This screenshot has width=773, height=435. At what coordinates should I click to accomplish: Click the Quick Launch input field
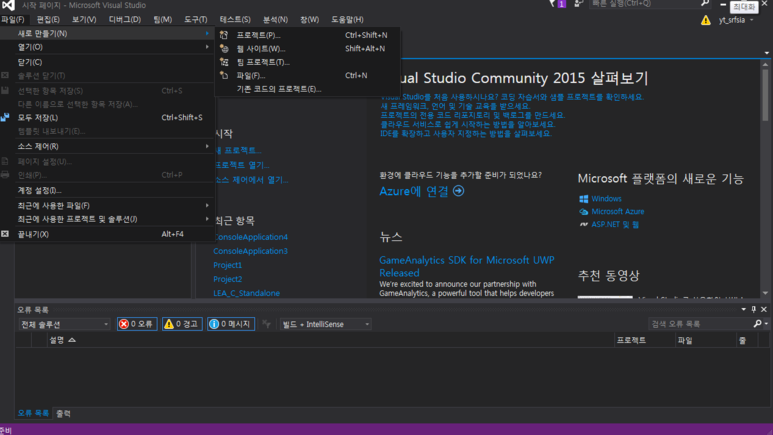[x=645, y=3]
